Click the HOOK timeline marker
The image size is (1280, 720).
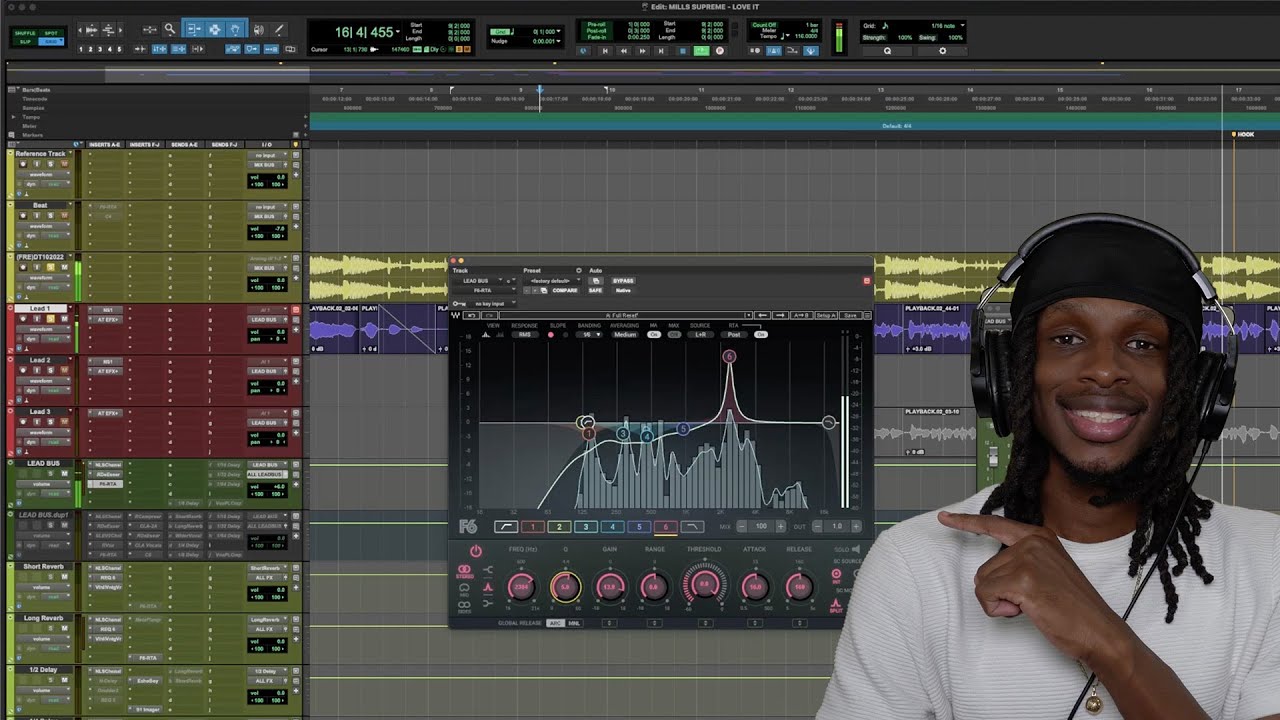tap(1243, 134)
